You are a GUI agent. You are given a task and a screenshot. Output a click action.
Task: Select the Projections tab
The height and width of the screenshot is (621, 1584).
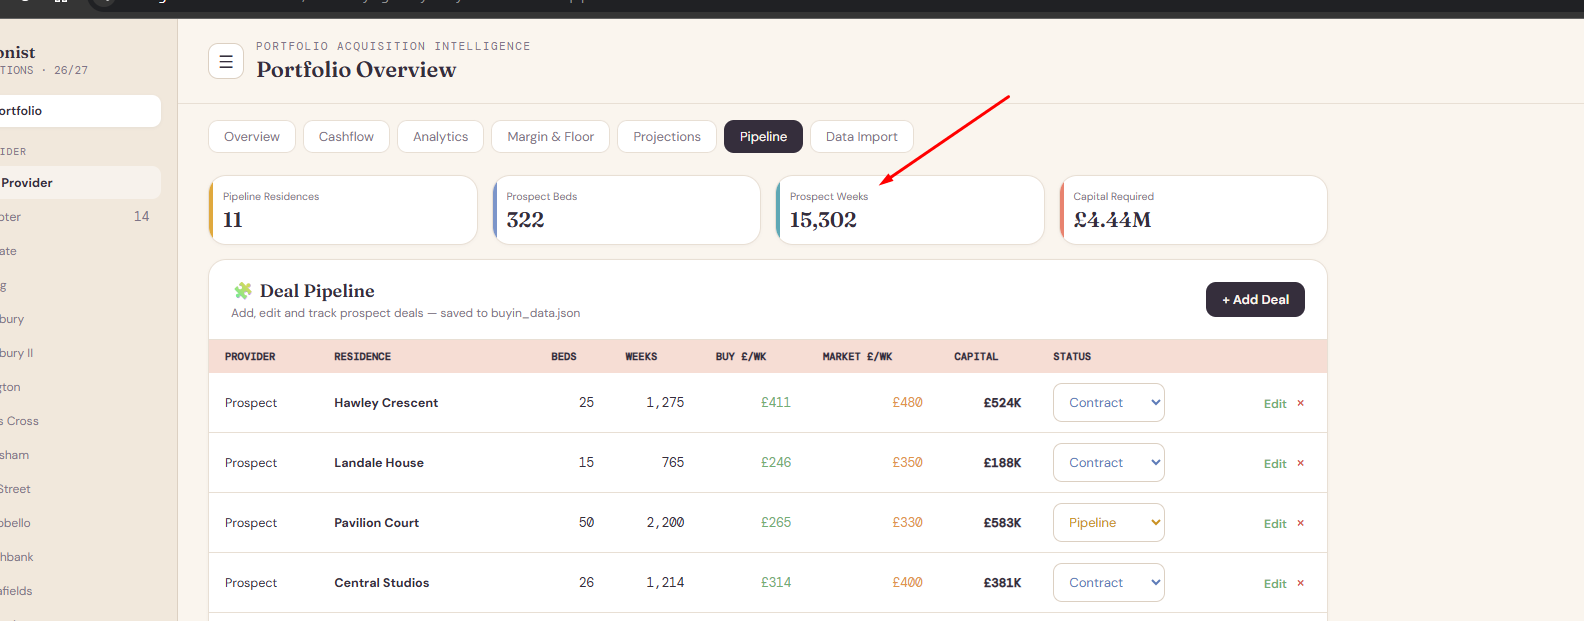coord(667,137)
